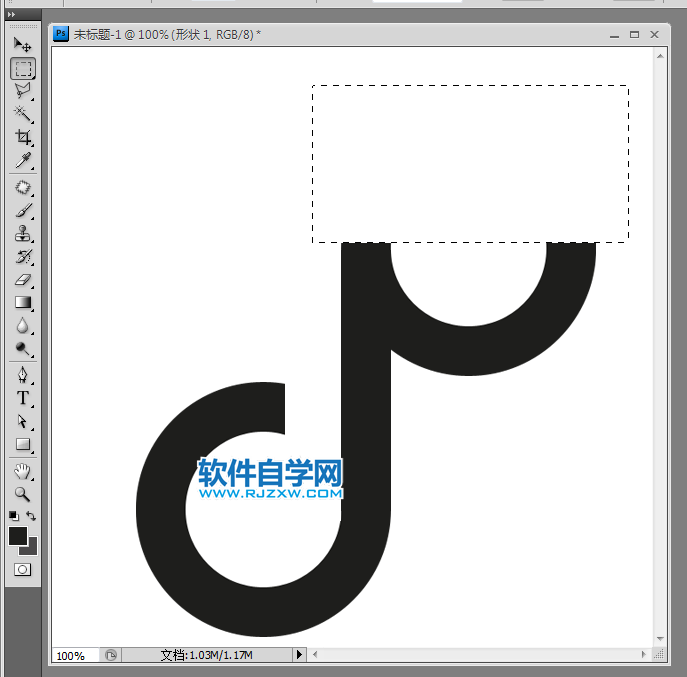Click the window resize grip corner
687x677 pixels.
659,655
